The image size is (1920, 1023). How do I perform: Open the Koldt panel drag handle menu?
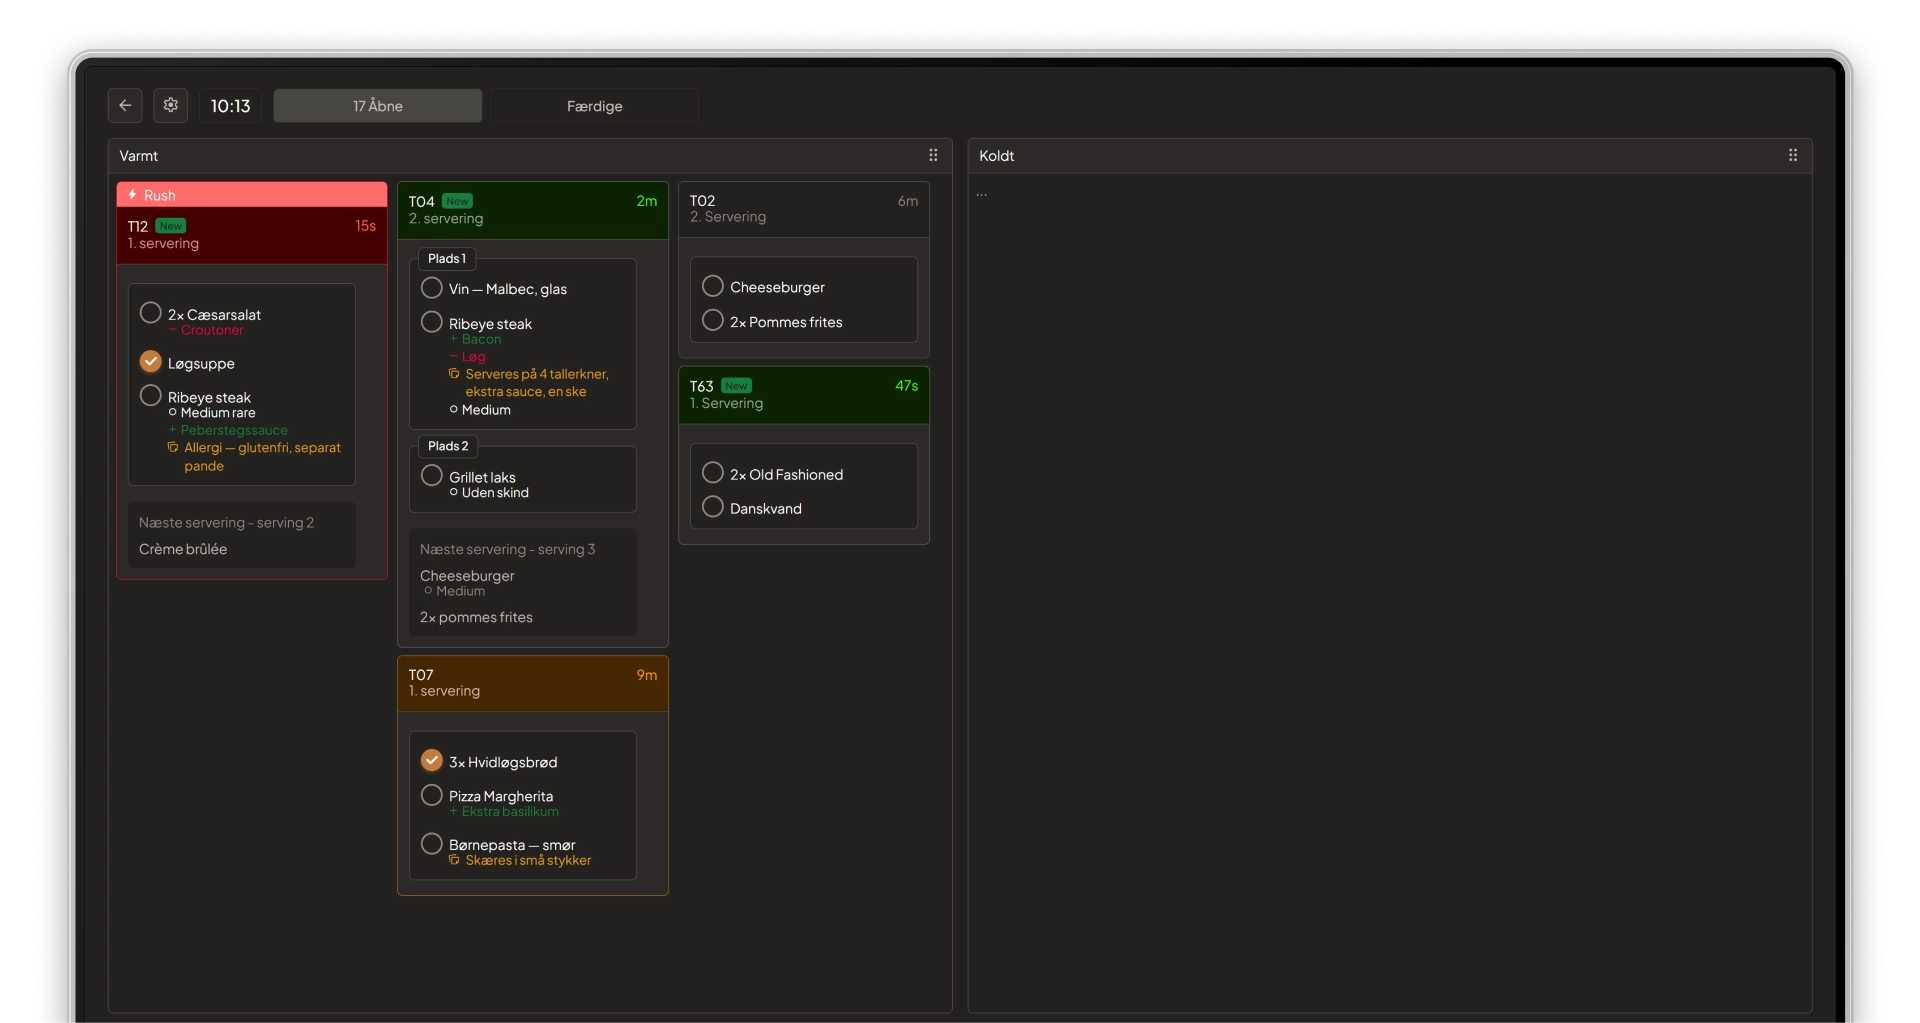tap(1793, 155)
